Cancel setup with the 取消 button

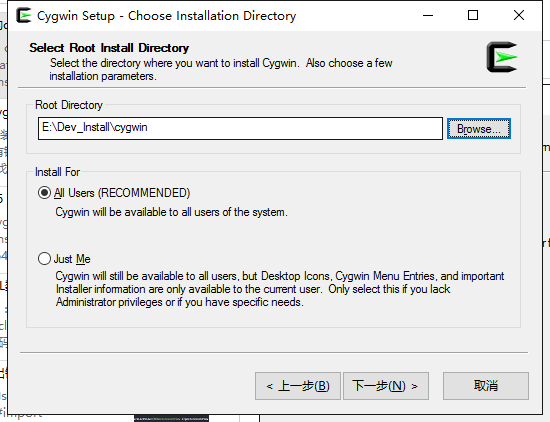point(485,386)
